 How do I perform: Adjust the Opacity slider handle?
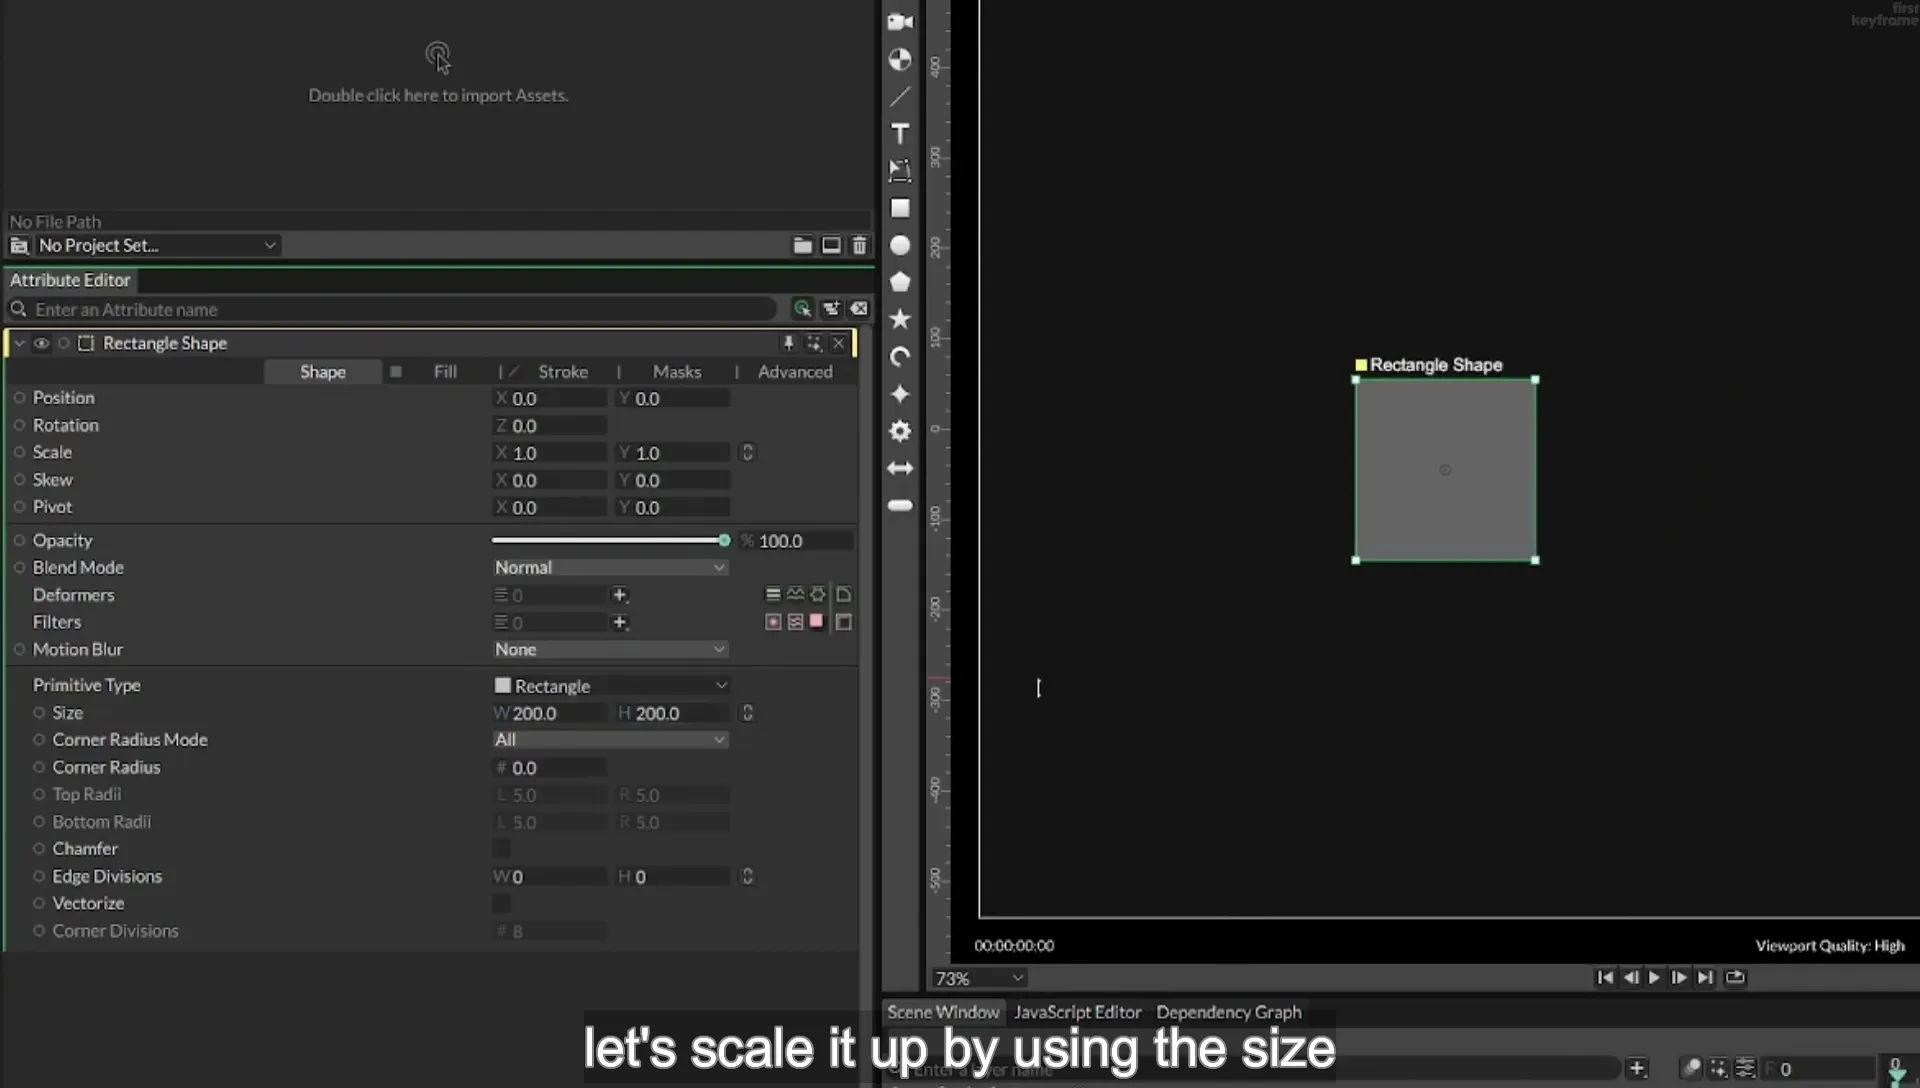tap(724, 540)
